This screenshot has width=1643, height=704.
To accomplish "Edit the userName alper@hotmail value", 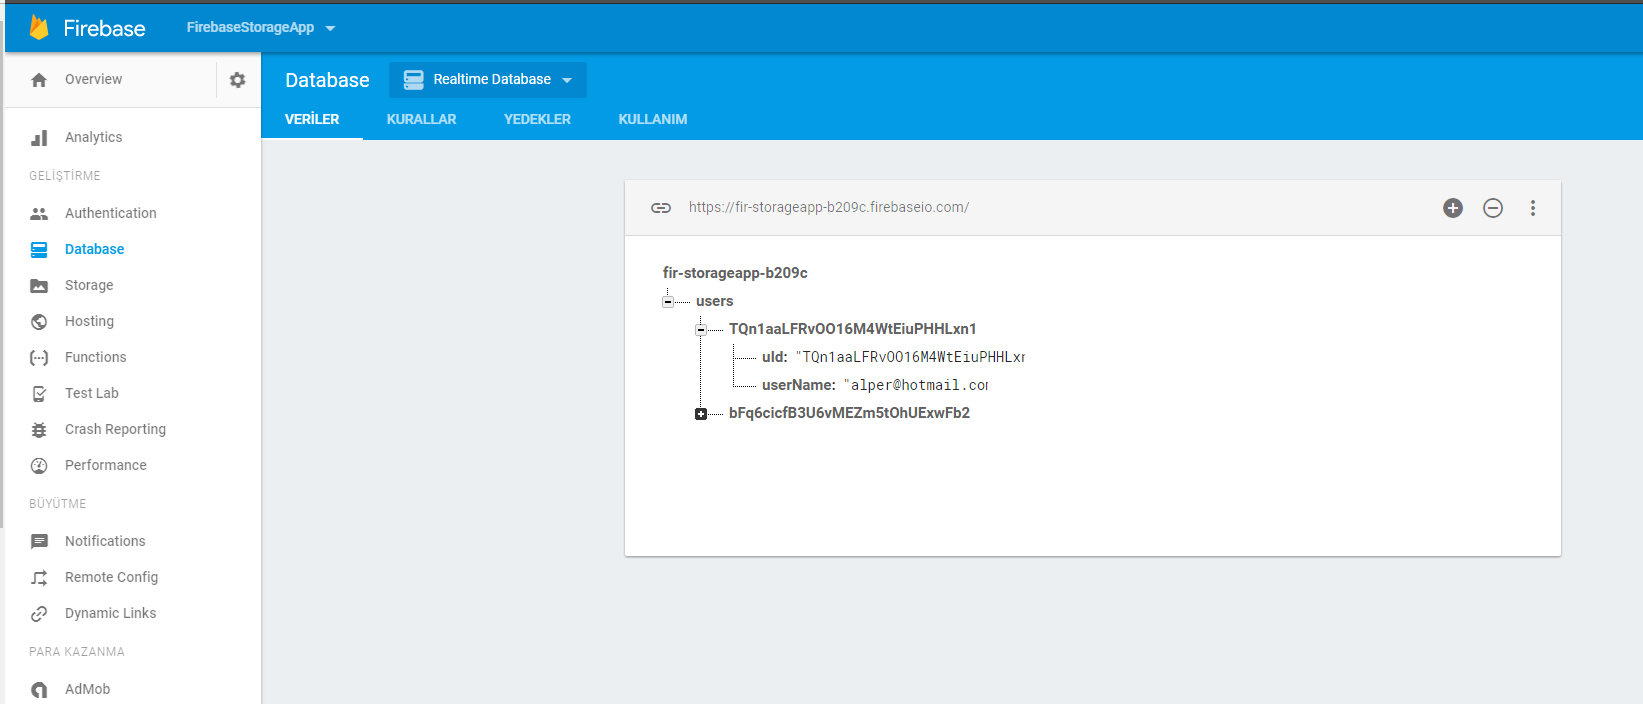I will coord(915,385).
